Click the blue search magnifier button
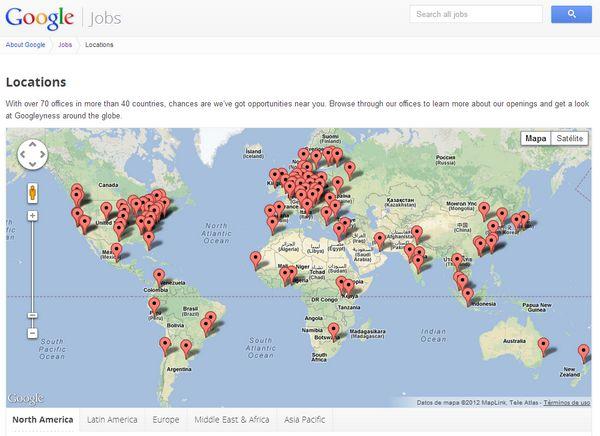The width and height of the screenshot is (600, 436). click(571, 14)
